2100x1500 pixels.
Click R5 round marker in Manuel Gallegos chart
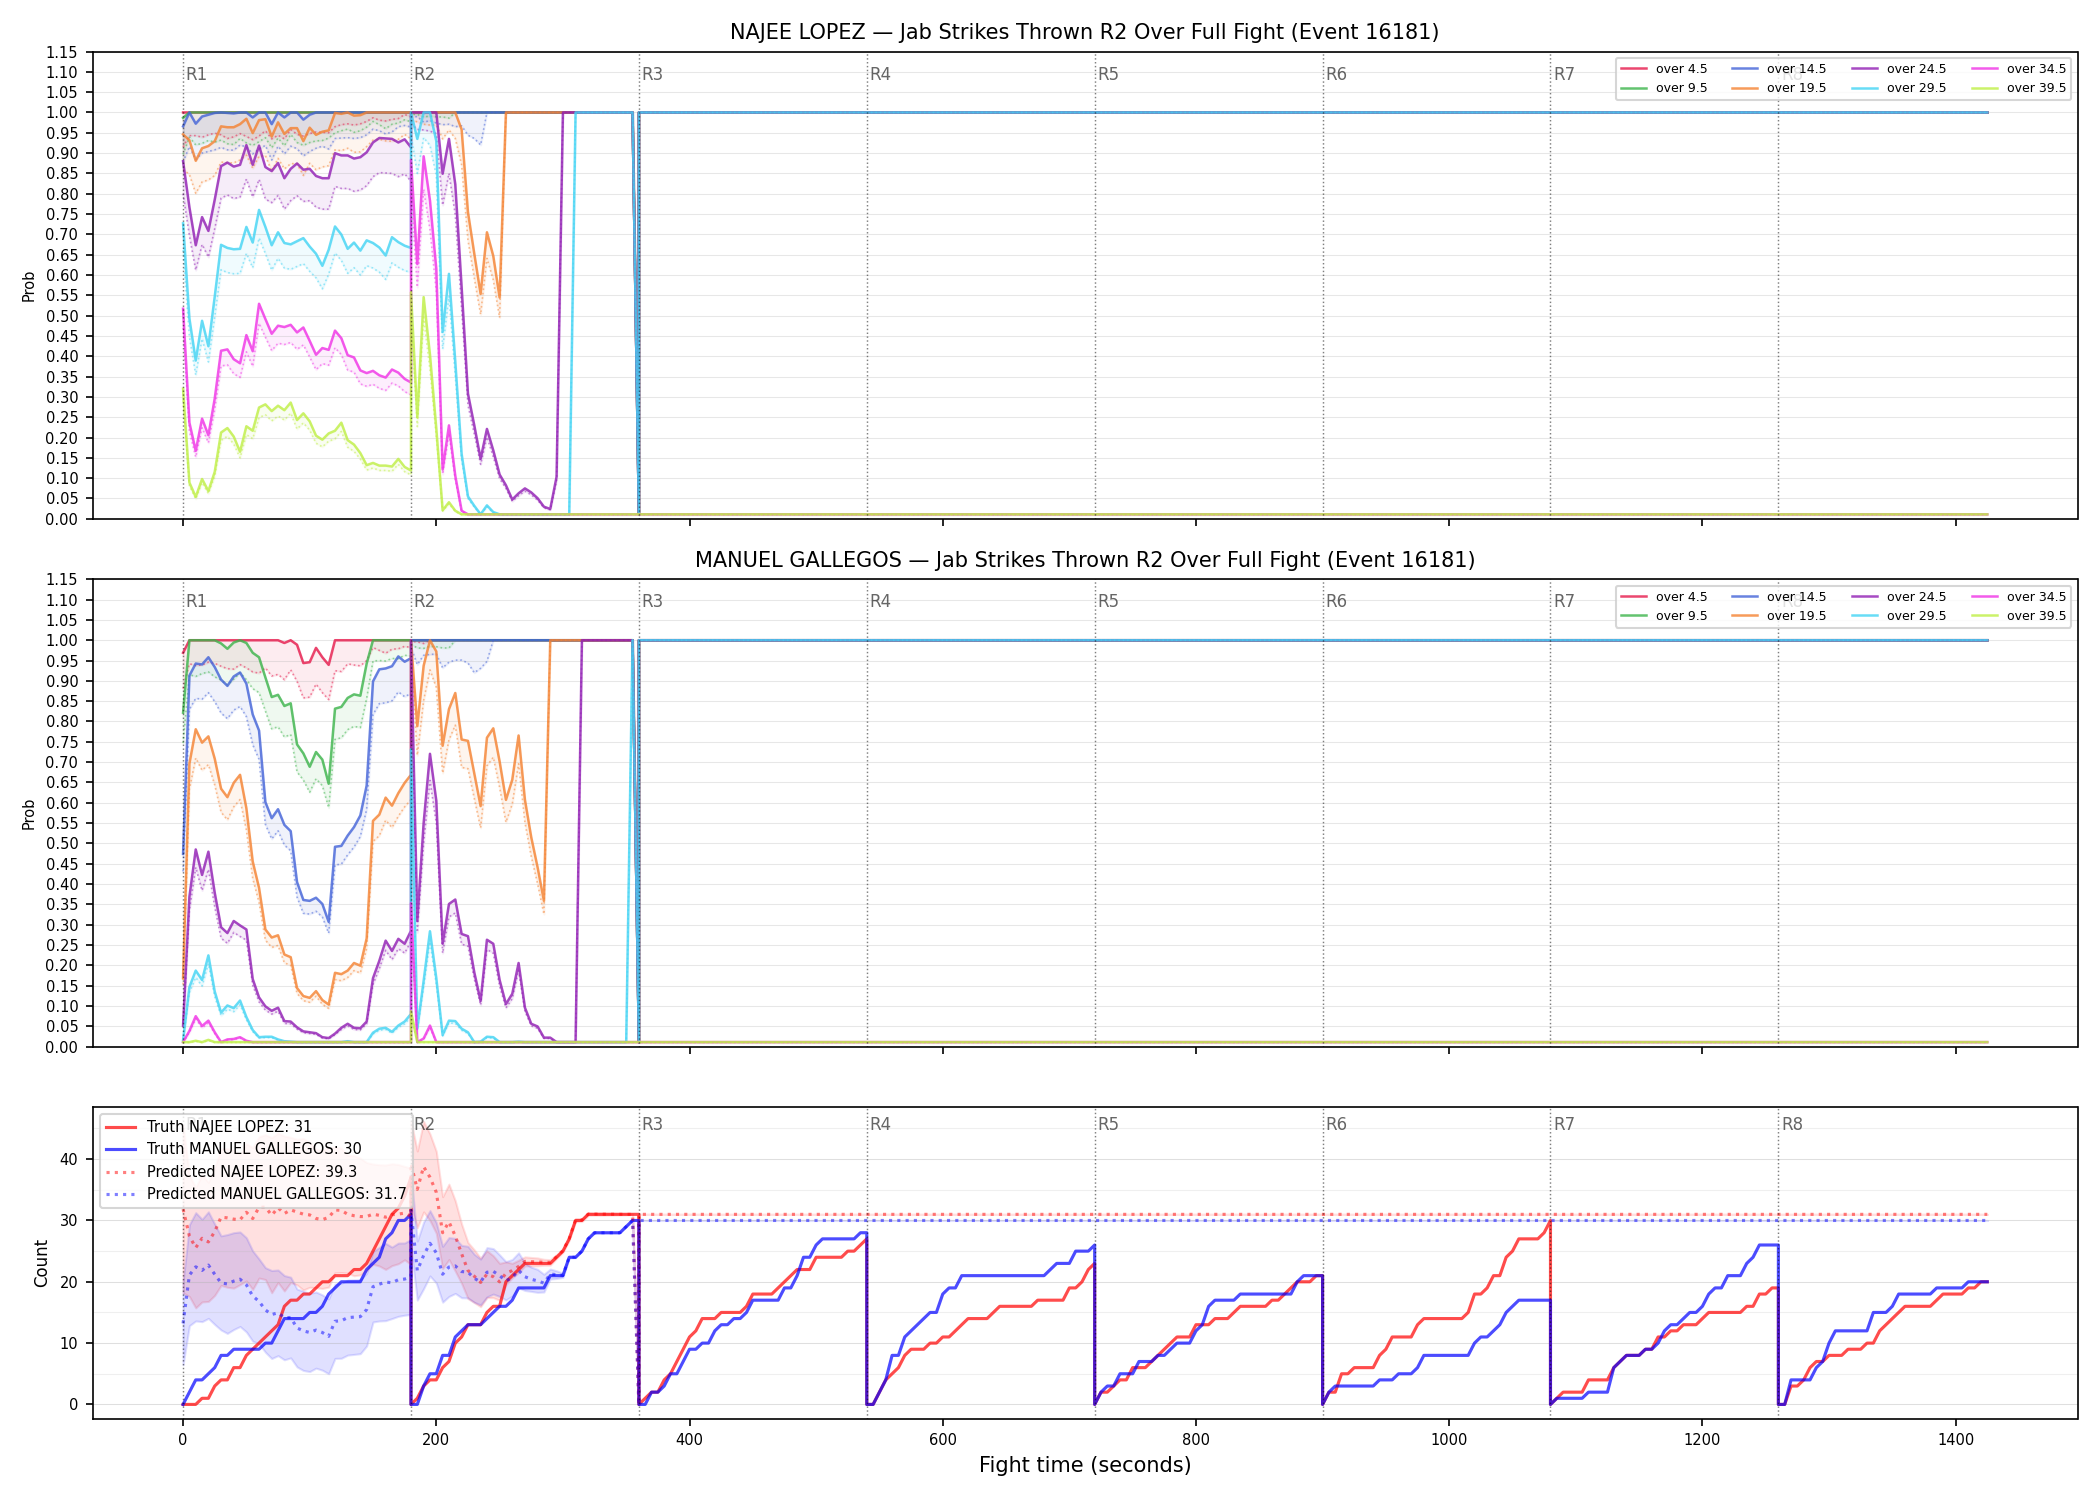[x=1108, y=601]
